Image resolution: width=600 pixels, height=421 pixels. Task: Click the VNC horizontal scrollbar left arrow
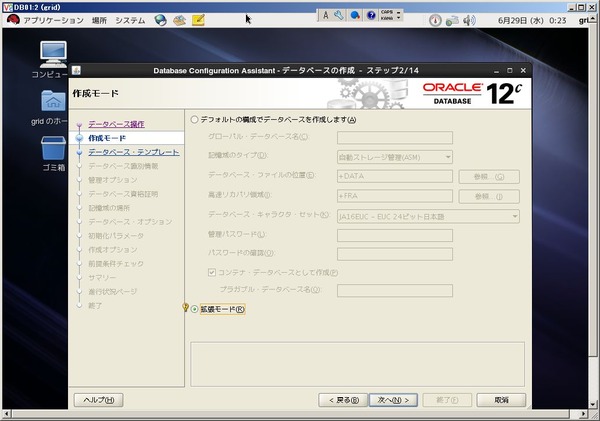tap(6, 414)
